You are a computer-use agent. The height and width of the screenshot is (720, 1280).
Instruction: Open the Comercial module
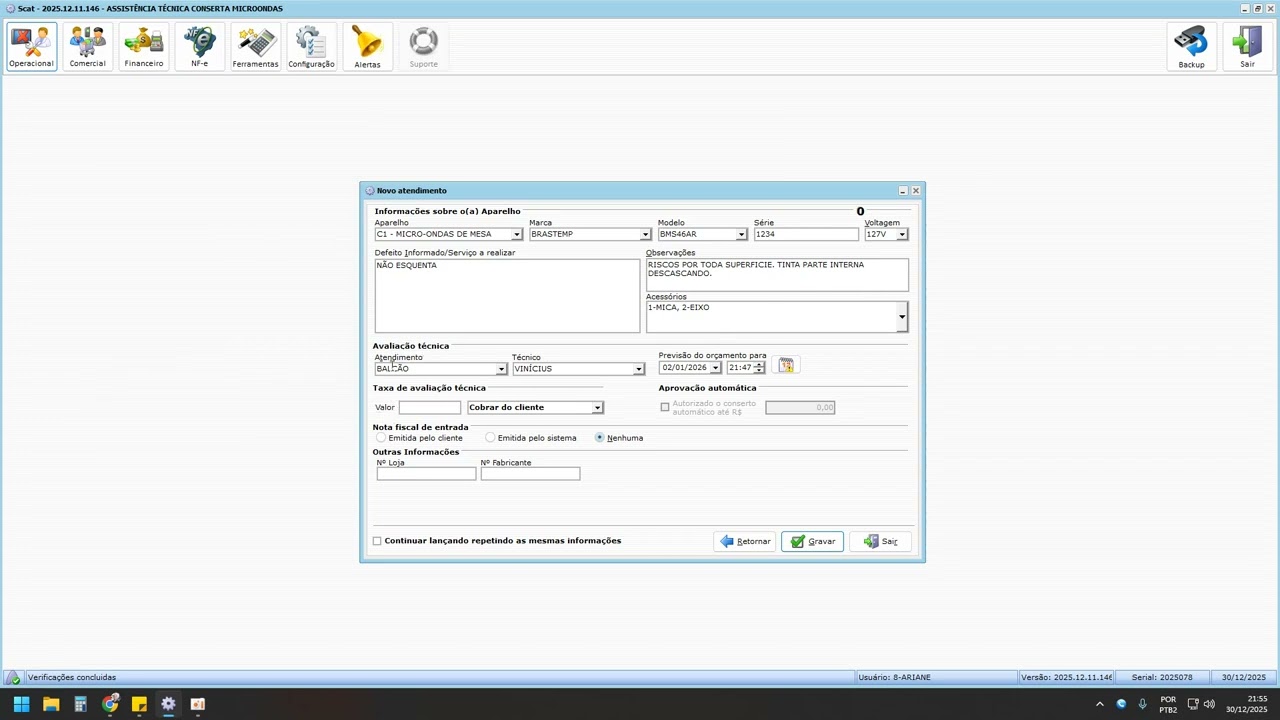coord(88,46)
